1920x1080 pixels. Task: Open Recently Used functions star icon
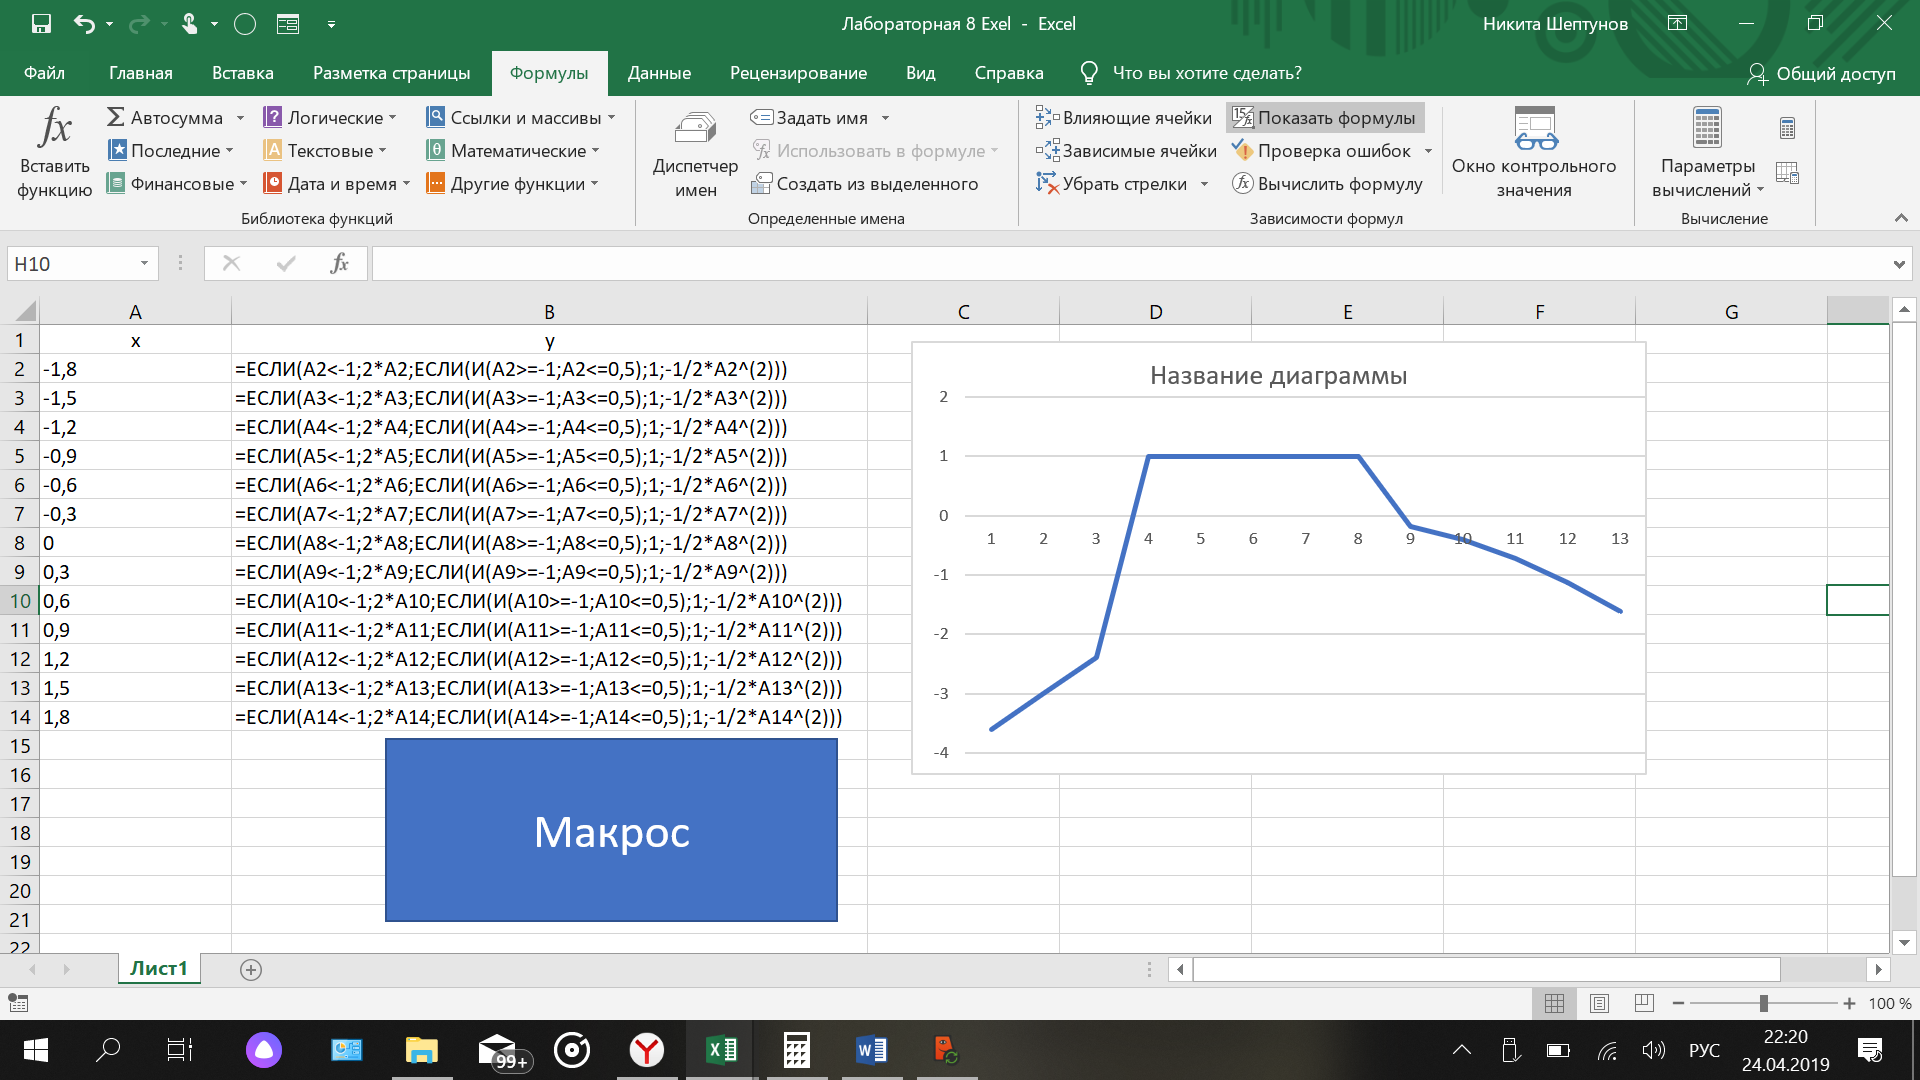117,150
